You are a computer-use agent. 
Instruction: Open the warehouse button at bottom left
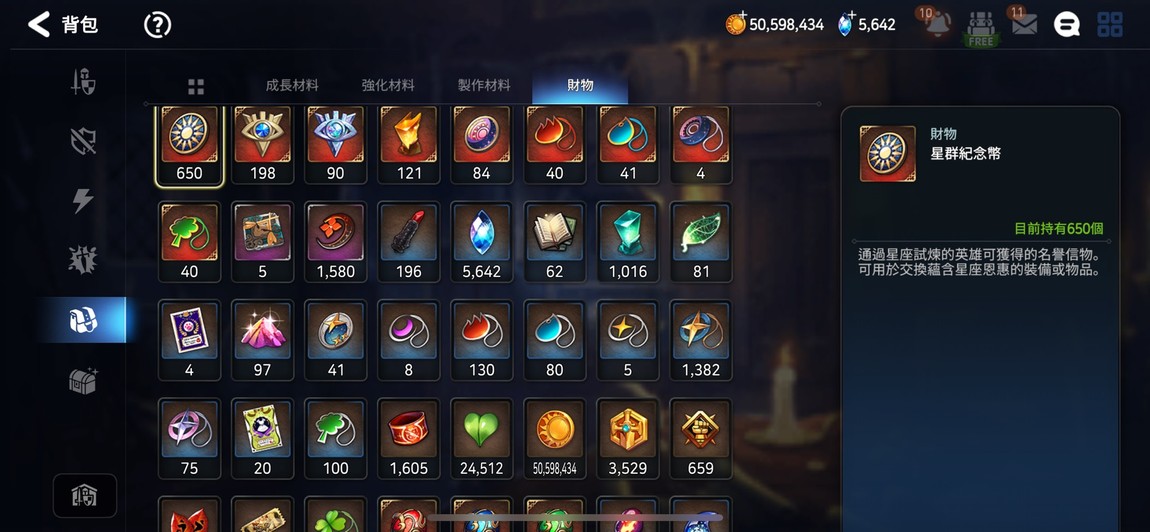(84, 495)
